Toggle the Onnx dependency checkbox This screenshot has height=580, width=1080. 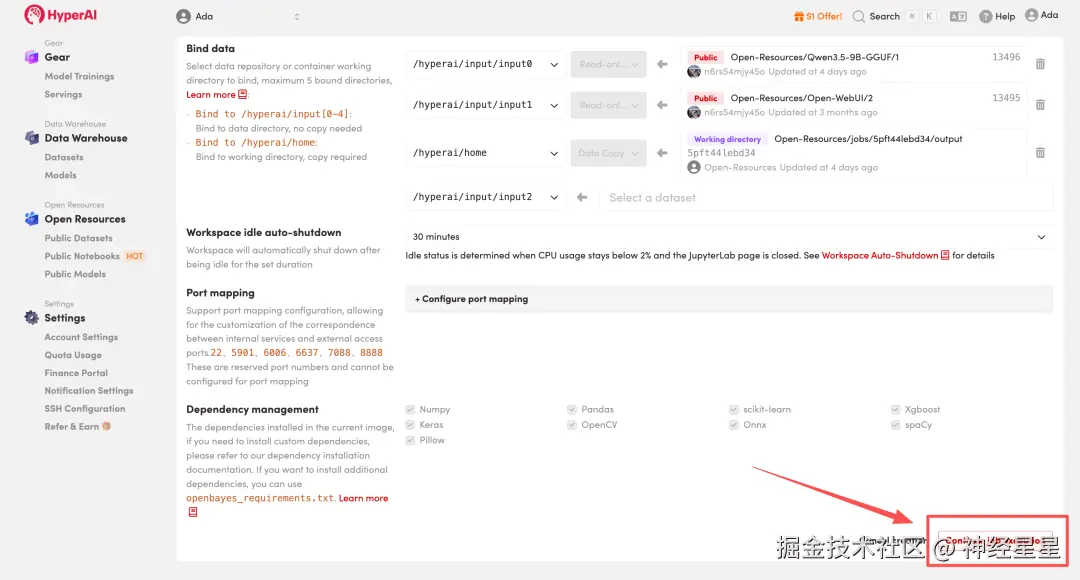click(734, 424)
